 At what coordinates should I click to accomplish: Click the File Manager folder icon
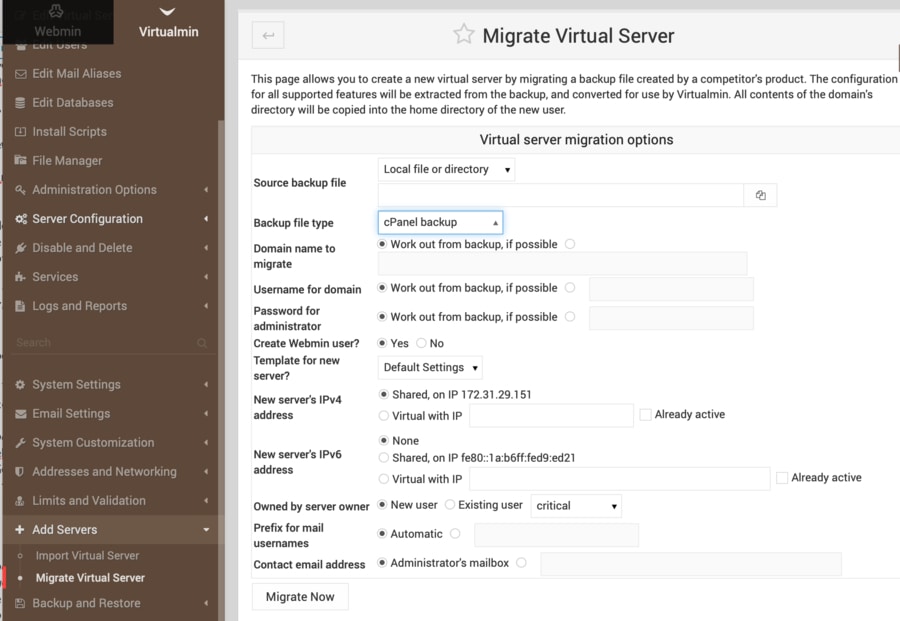(x=21, y=160)
